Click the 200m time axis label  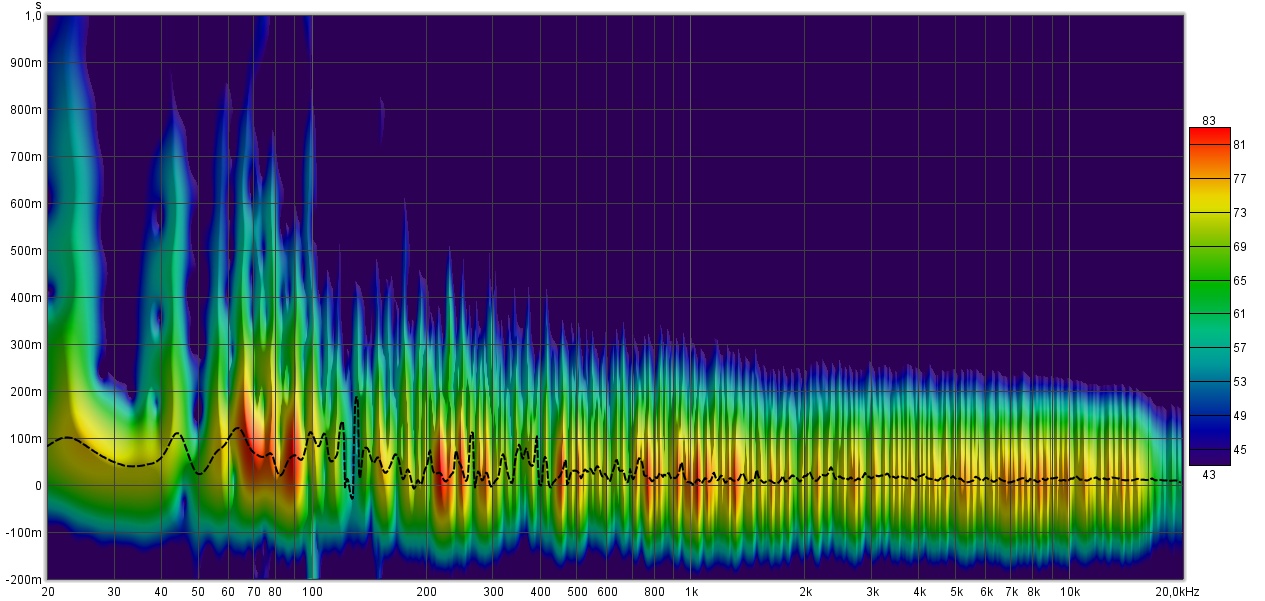pyautogui.click(x=28, y=392)
